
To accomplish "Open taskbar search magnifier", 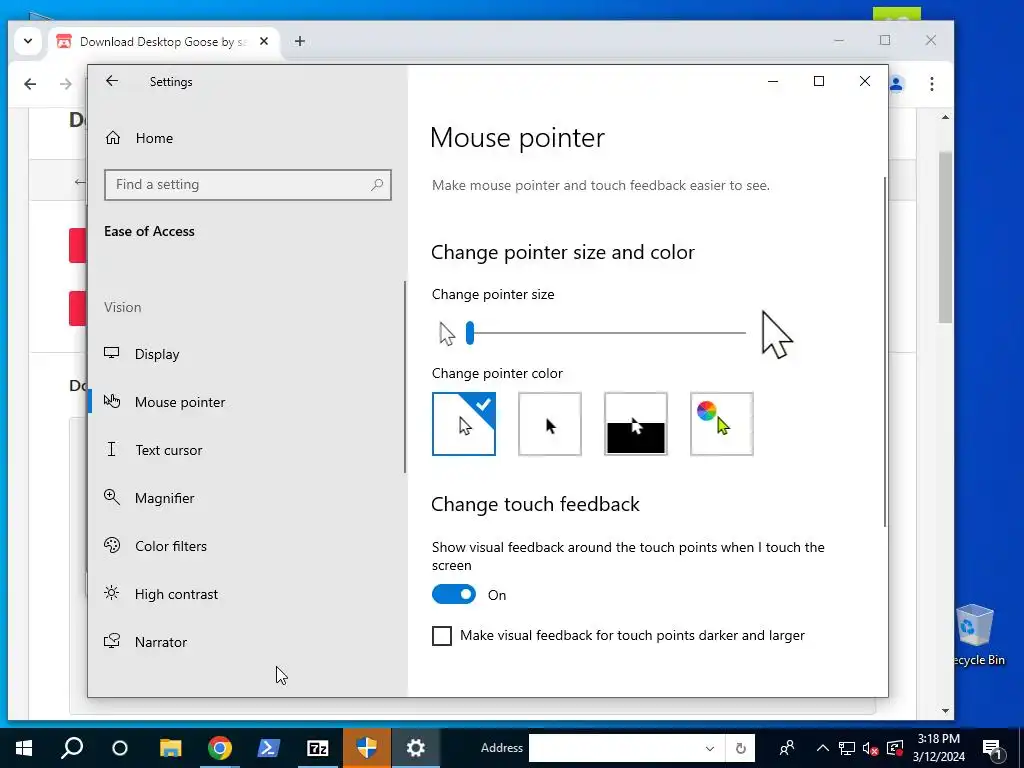I will pos(72,748).
